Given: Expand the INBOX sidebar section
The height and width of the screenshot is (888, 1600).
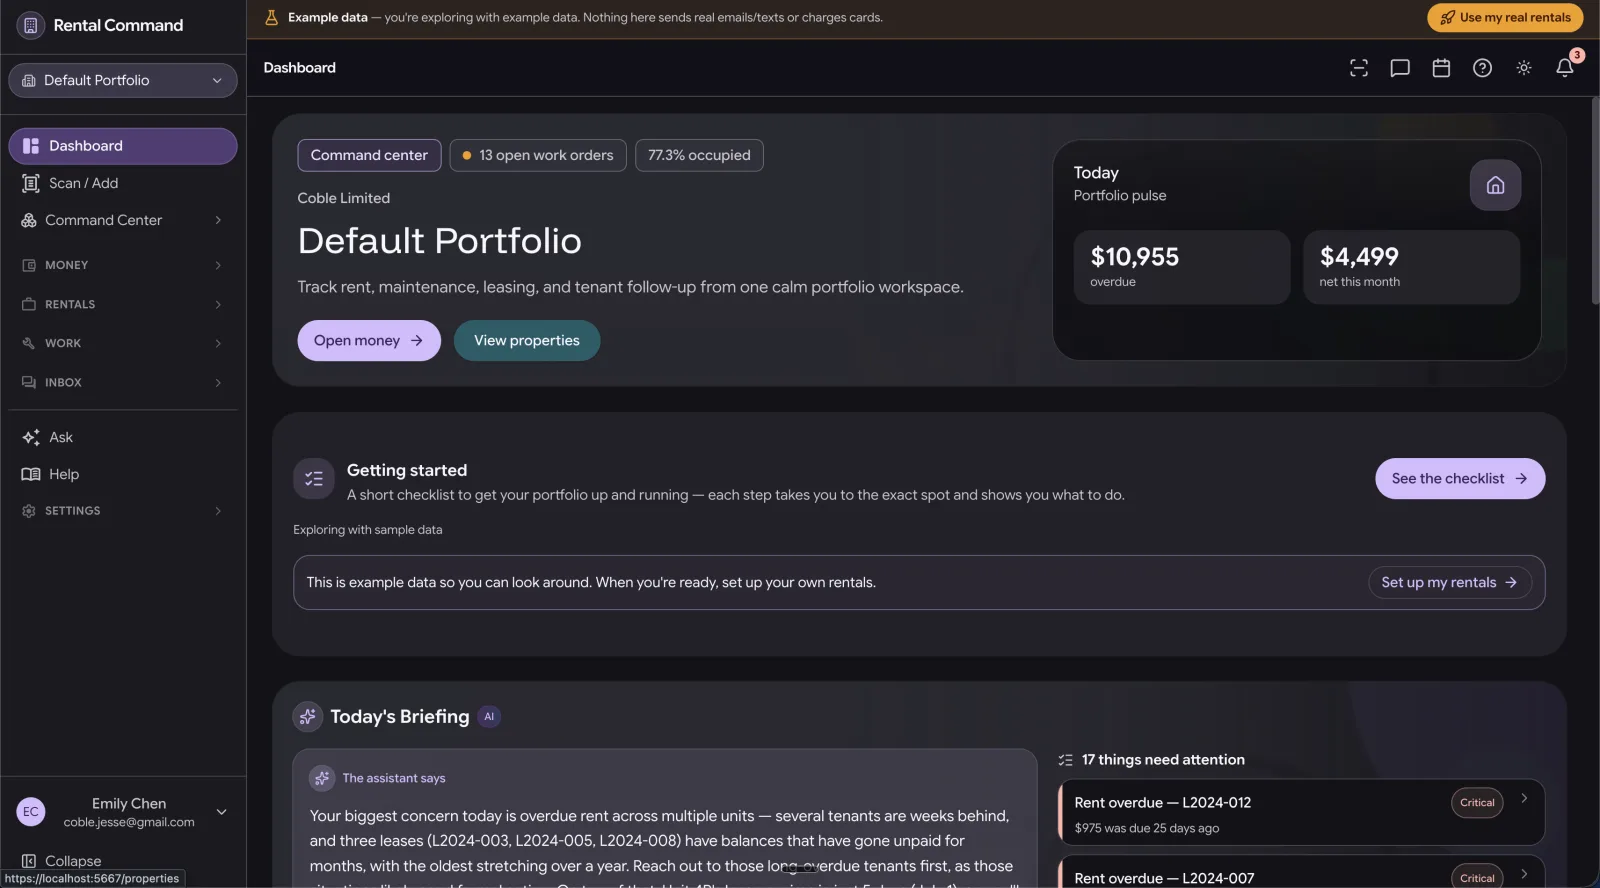Looking at the screenshot, I should pos(123,382).
